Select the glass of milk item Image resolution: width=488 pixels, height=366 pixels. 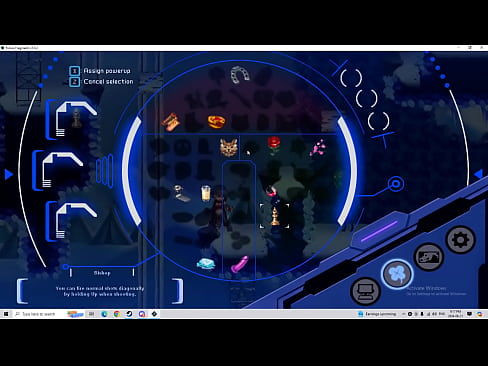pos(206,193)
